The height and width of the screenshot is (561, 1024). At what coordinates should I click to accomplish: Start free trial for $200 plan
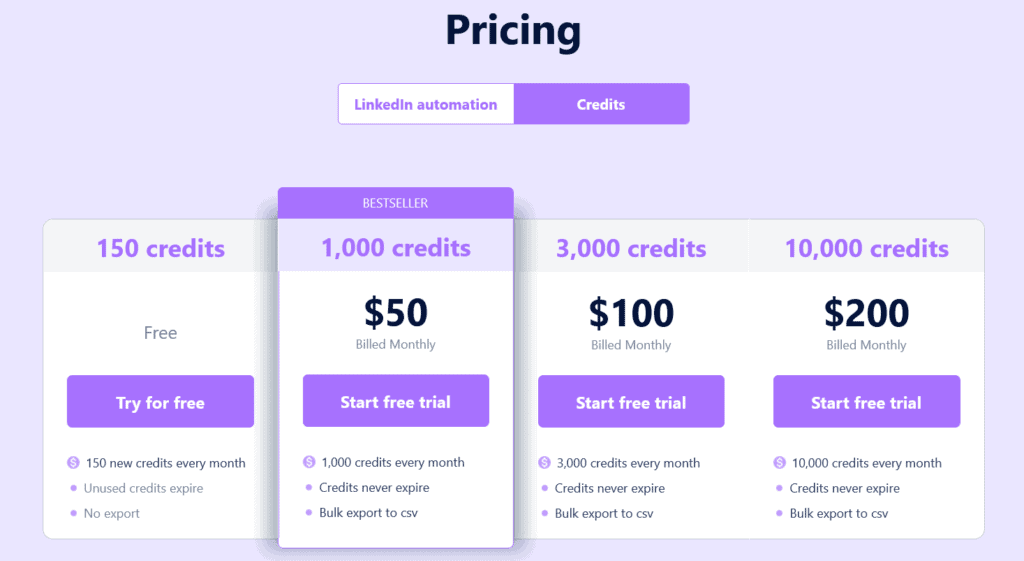pyautogui.click(x=866, y=402)
